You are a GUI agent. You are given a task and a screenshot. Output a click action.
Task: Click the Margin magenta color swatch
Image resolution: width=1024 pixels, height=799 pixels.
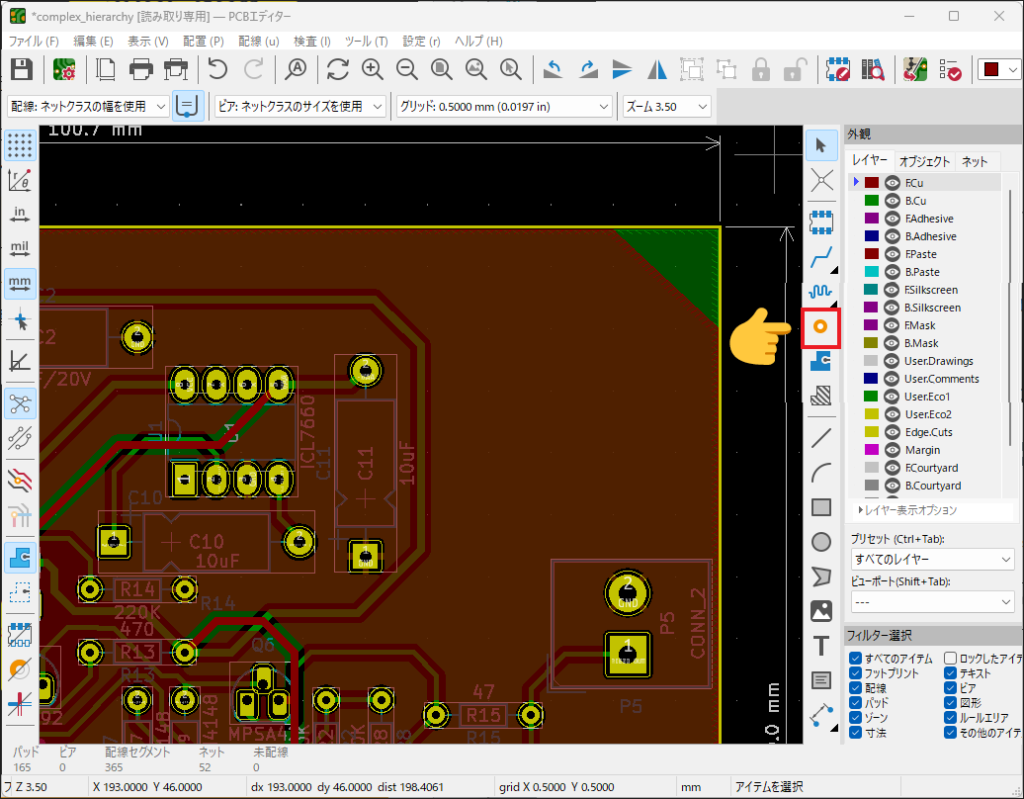872,449
